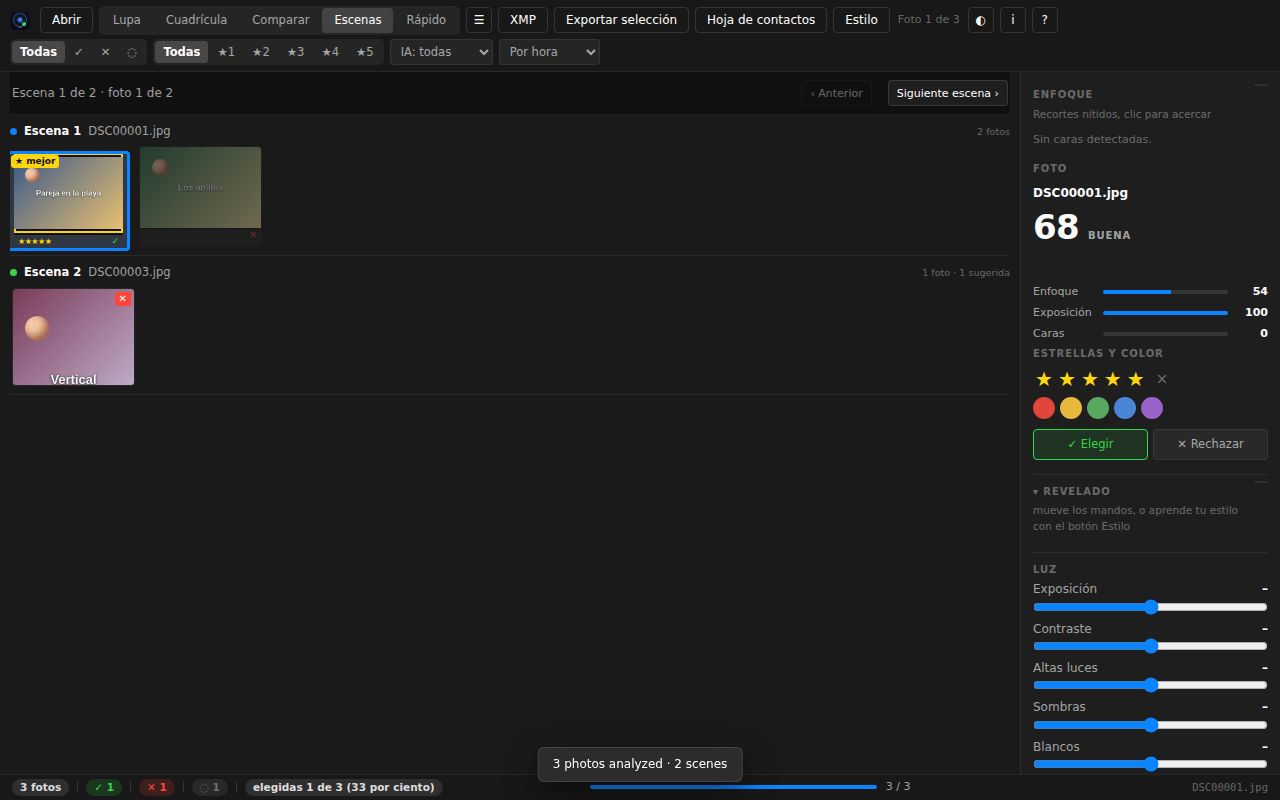Filter by ★2 rating
Image resolution: width=1280 pixels, height=800 pixels.
pos(261,52)
